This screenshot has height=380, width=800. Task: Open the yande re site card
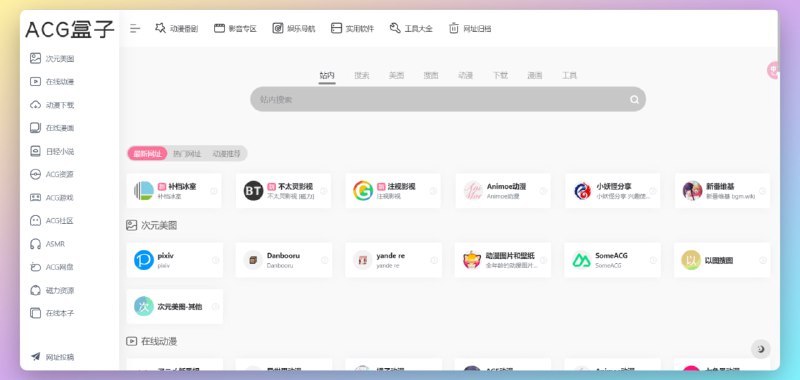click(x=393, y=260)
